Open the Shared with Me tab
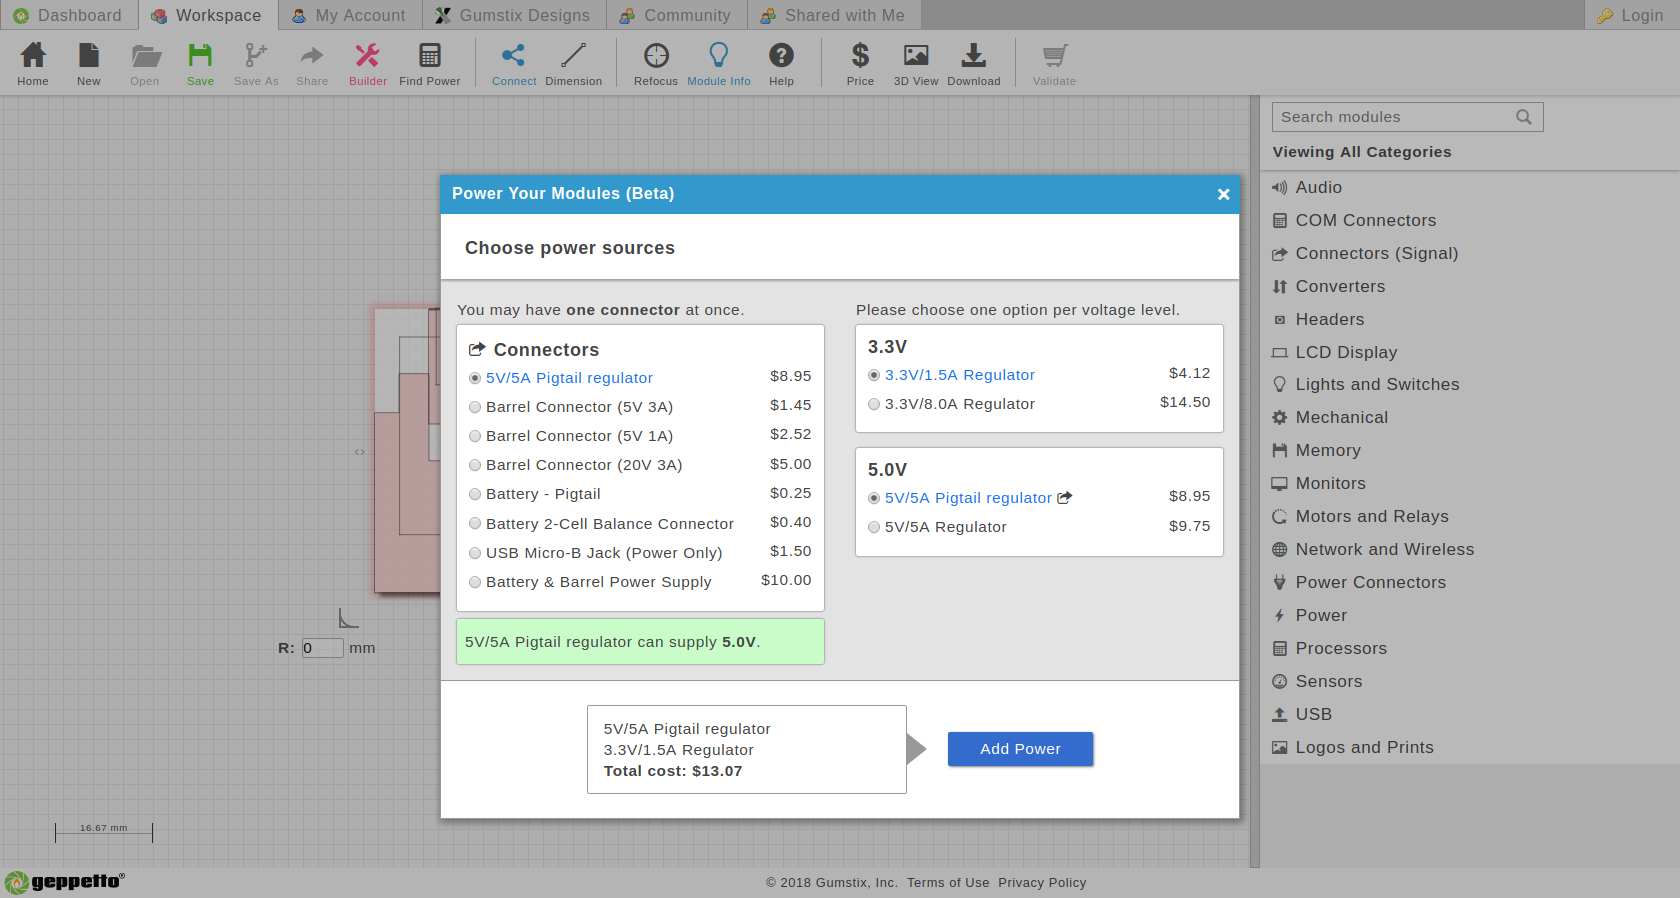This screenshot has width=1680, height=898. click(833, 15)
